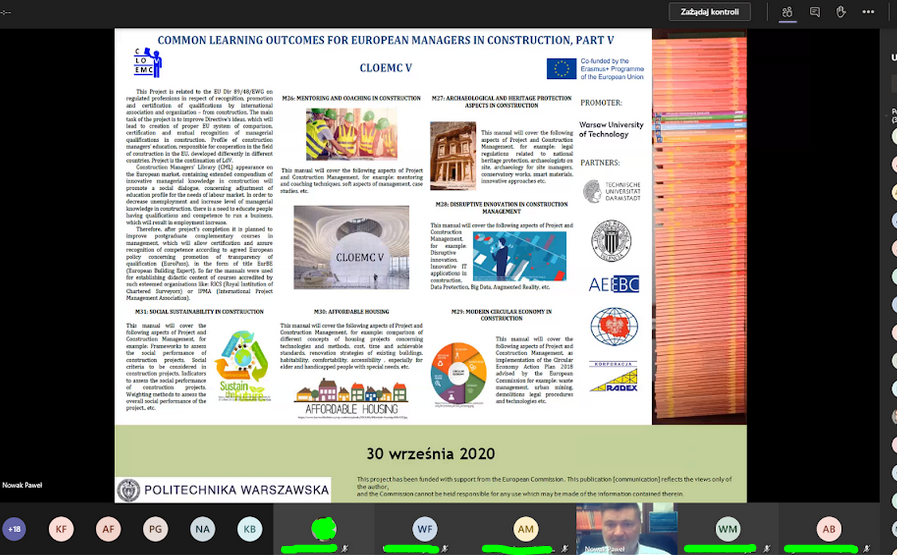Click the globe with red map logo
The image size is (897, 555).
(x=614, y=327)
